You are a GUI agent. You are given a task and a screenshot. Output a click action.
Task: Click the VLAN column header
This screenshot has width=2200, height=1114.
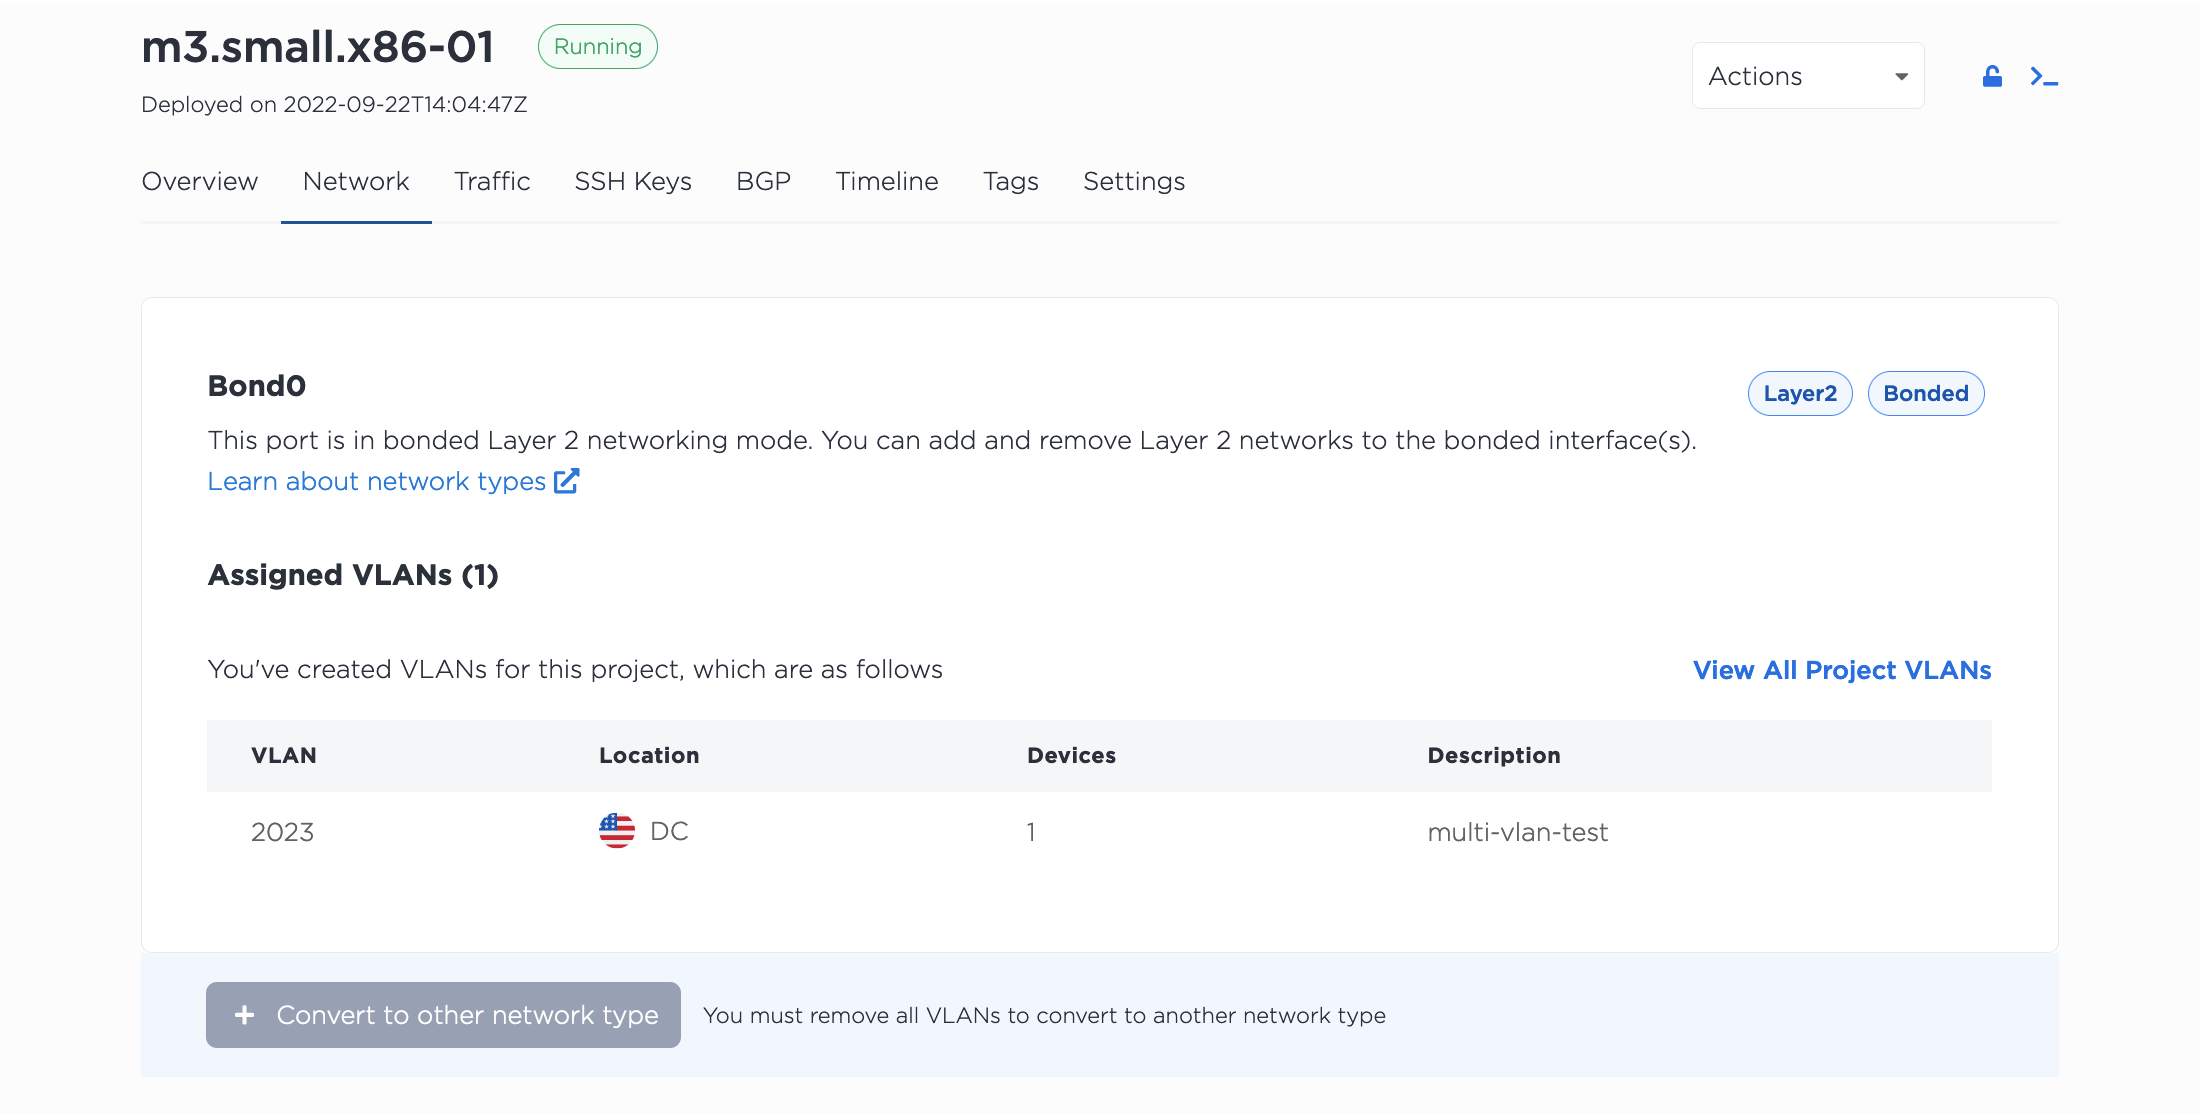coord(284,755)
